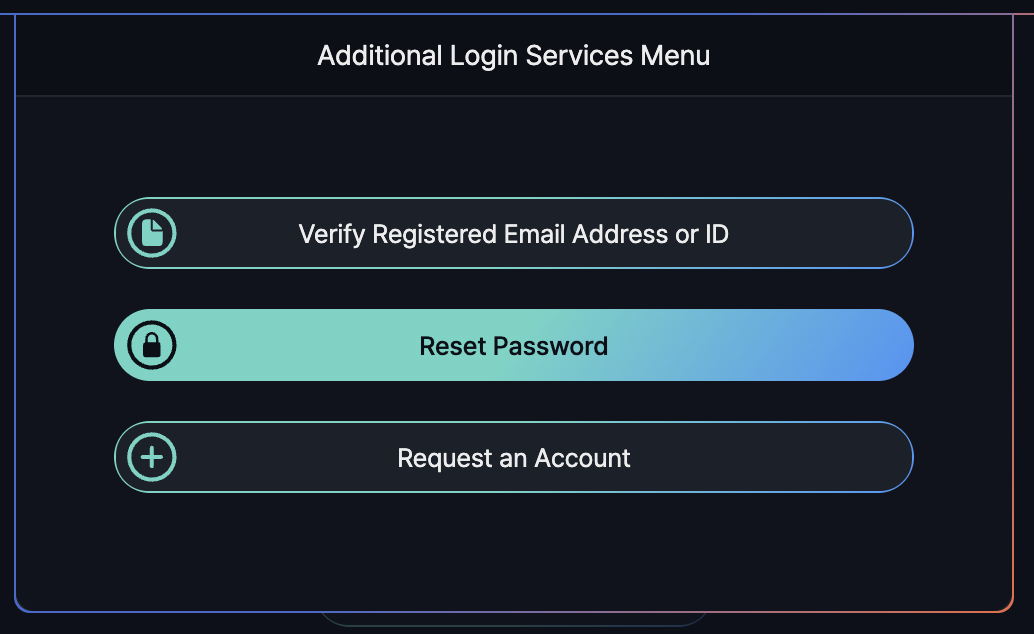This screenshot has height=634, width=1034.
Task: Click the partially hidden button below the dialog
Action: click(x=514, y=619)
